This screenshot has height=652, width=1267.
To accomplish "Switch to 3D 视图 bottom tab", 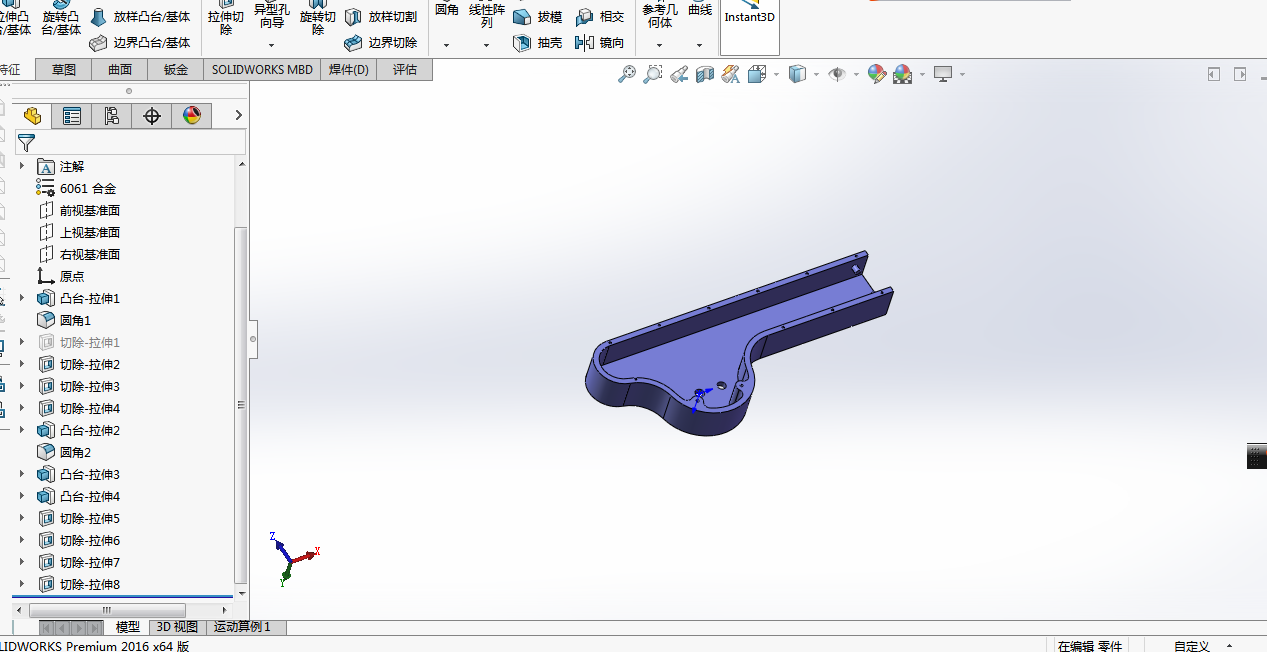I will click(x=177, y=627).
